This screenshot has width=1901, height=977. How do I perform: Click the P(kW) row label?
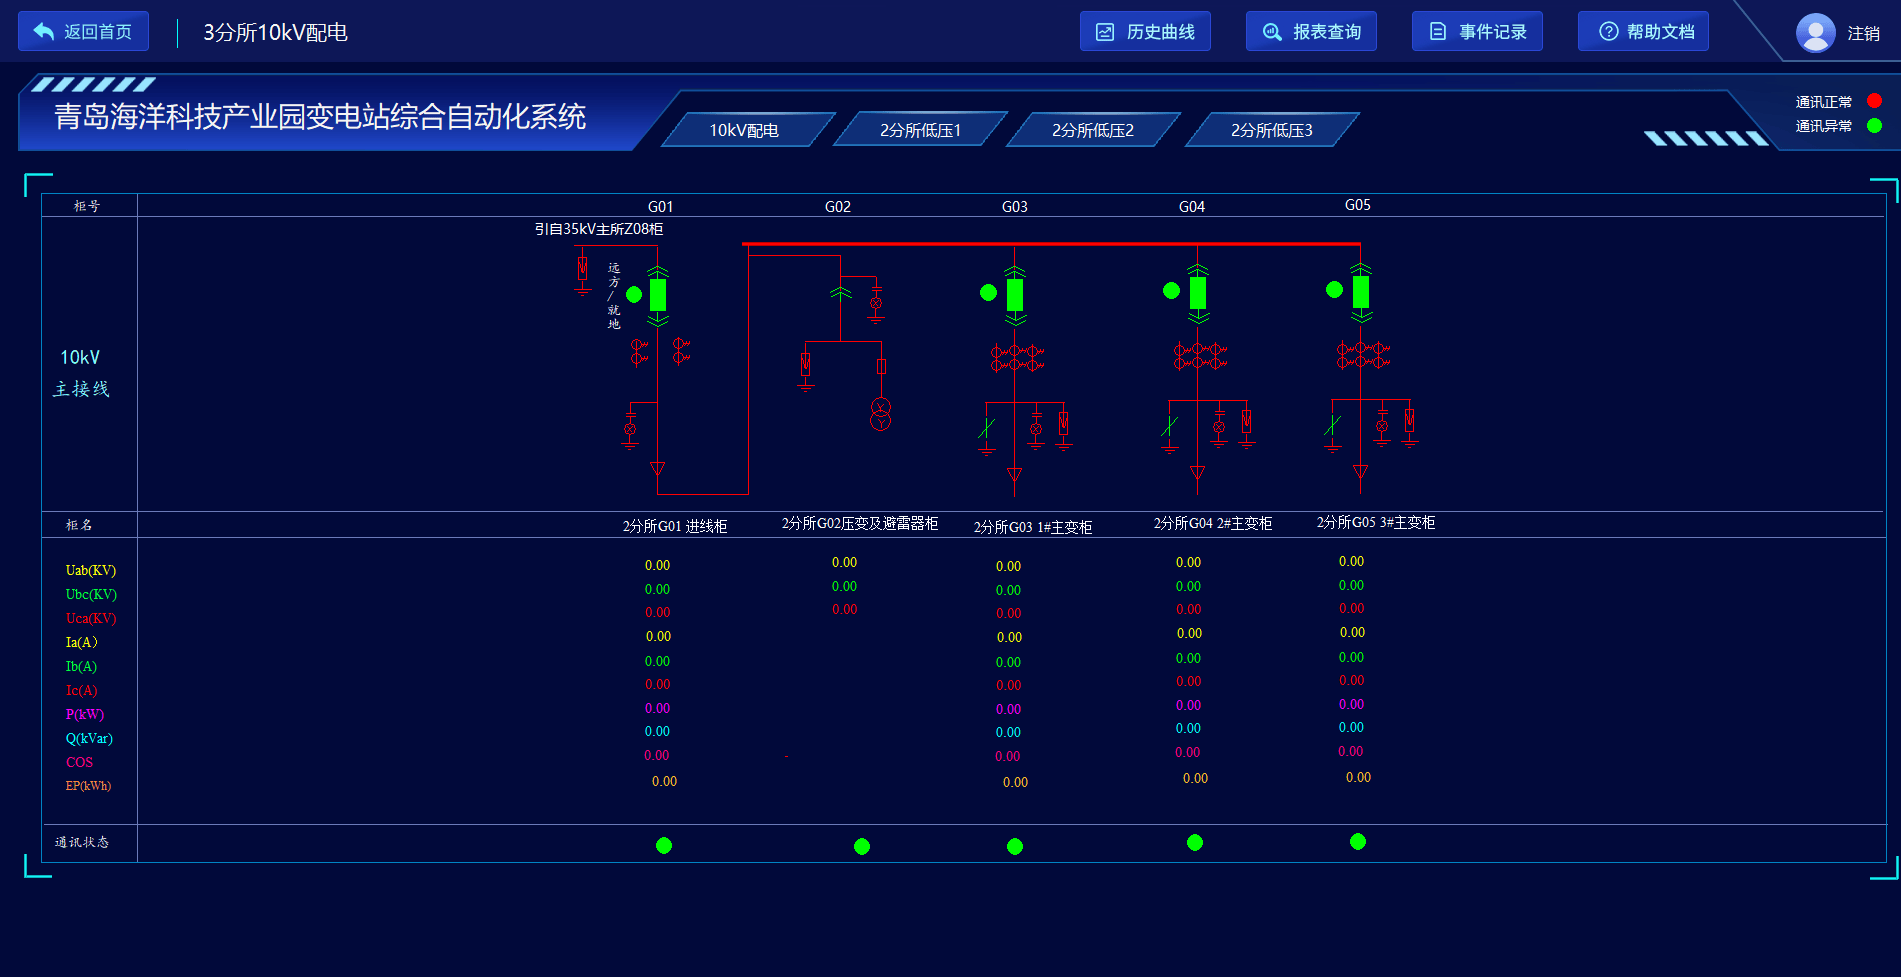(x=85, y=714)
